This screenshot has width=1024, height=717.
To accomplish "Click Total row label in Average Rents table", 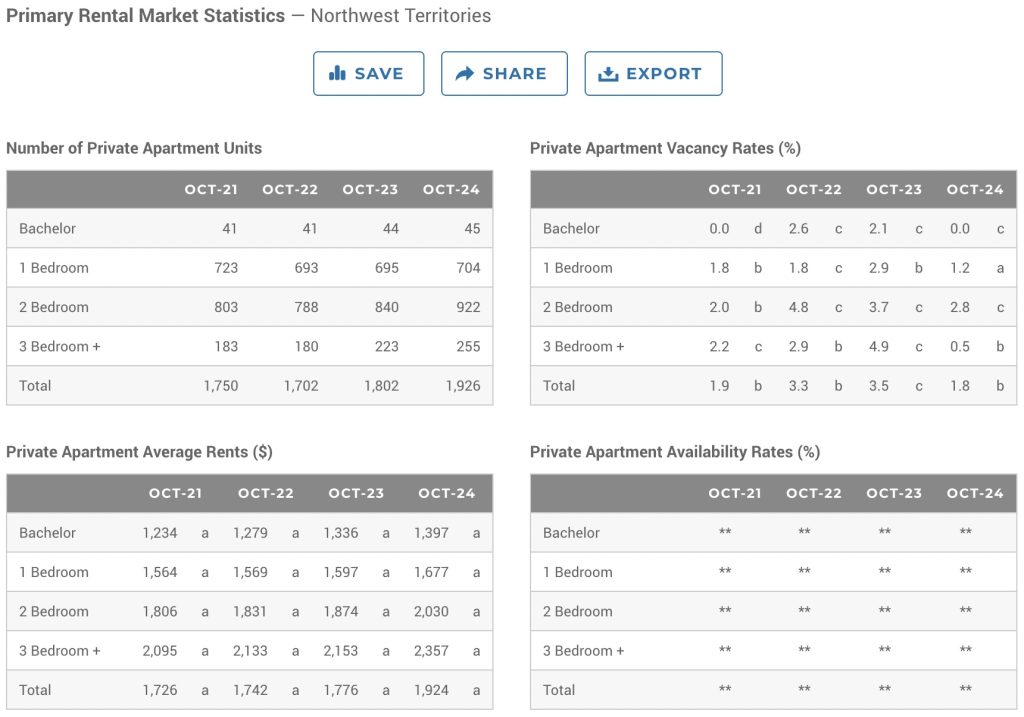I will pos(35,689).
